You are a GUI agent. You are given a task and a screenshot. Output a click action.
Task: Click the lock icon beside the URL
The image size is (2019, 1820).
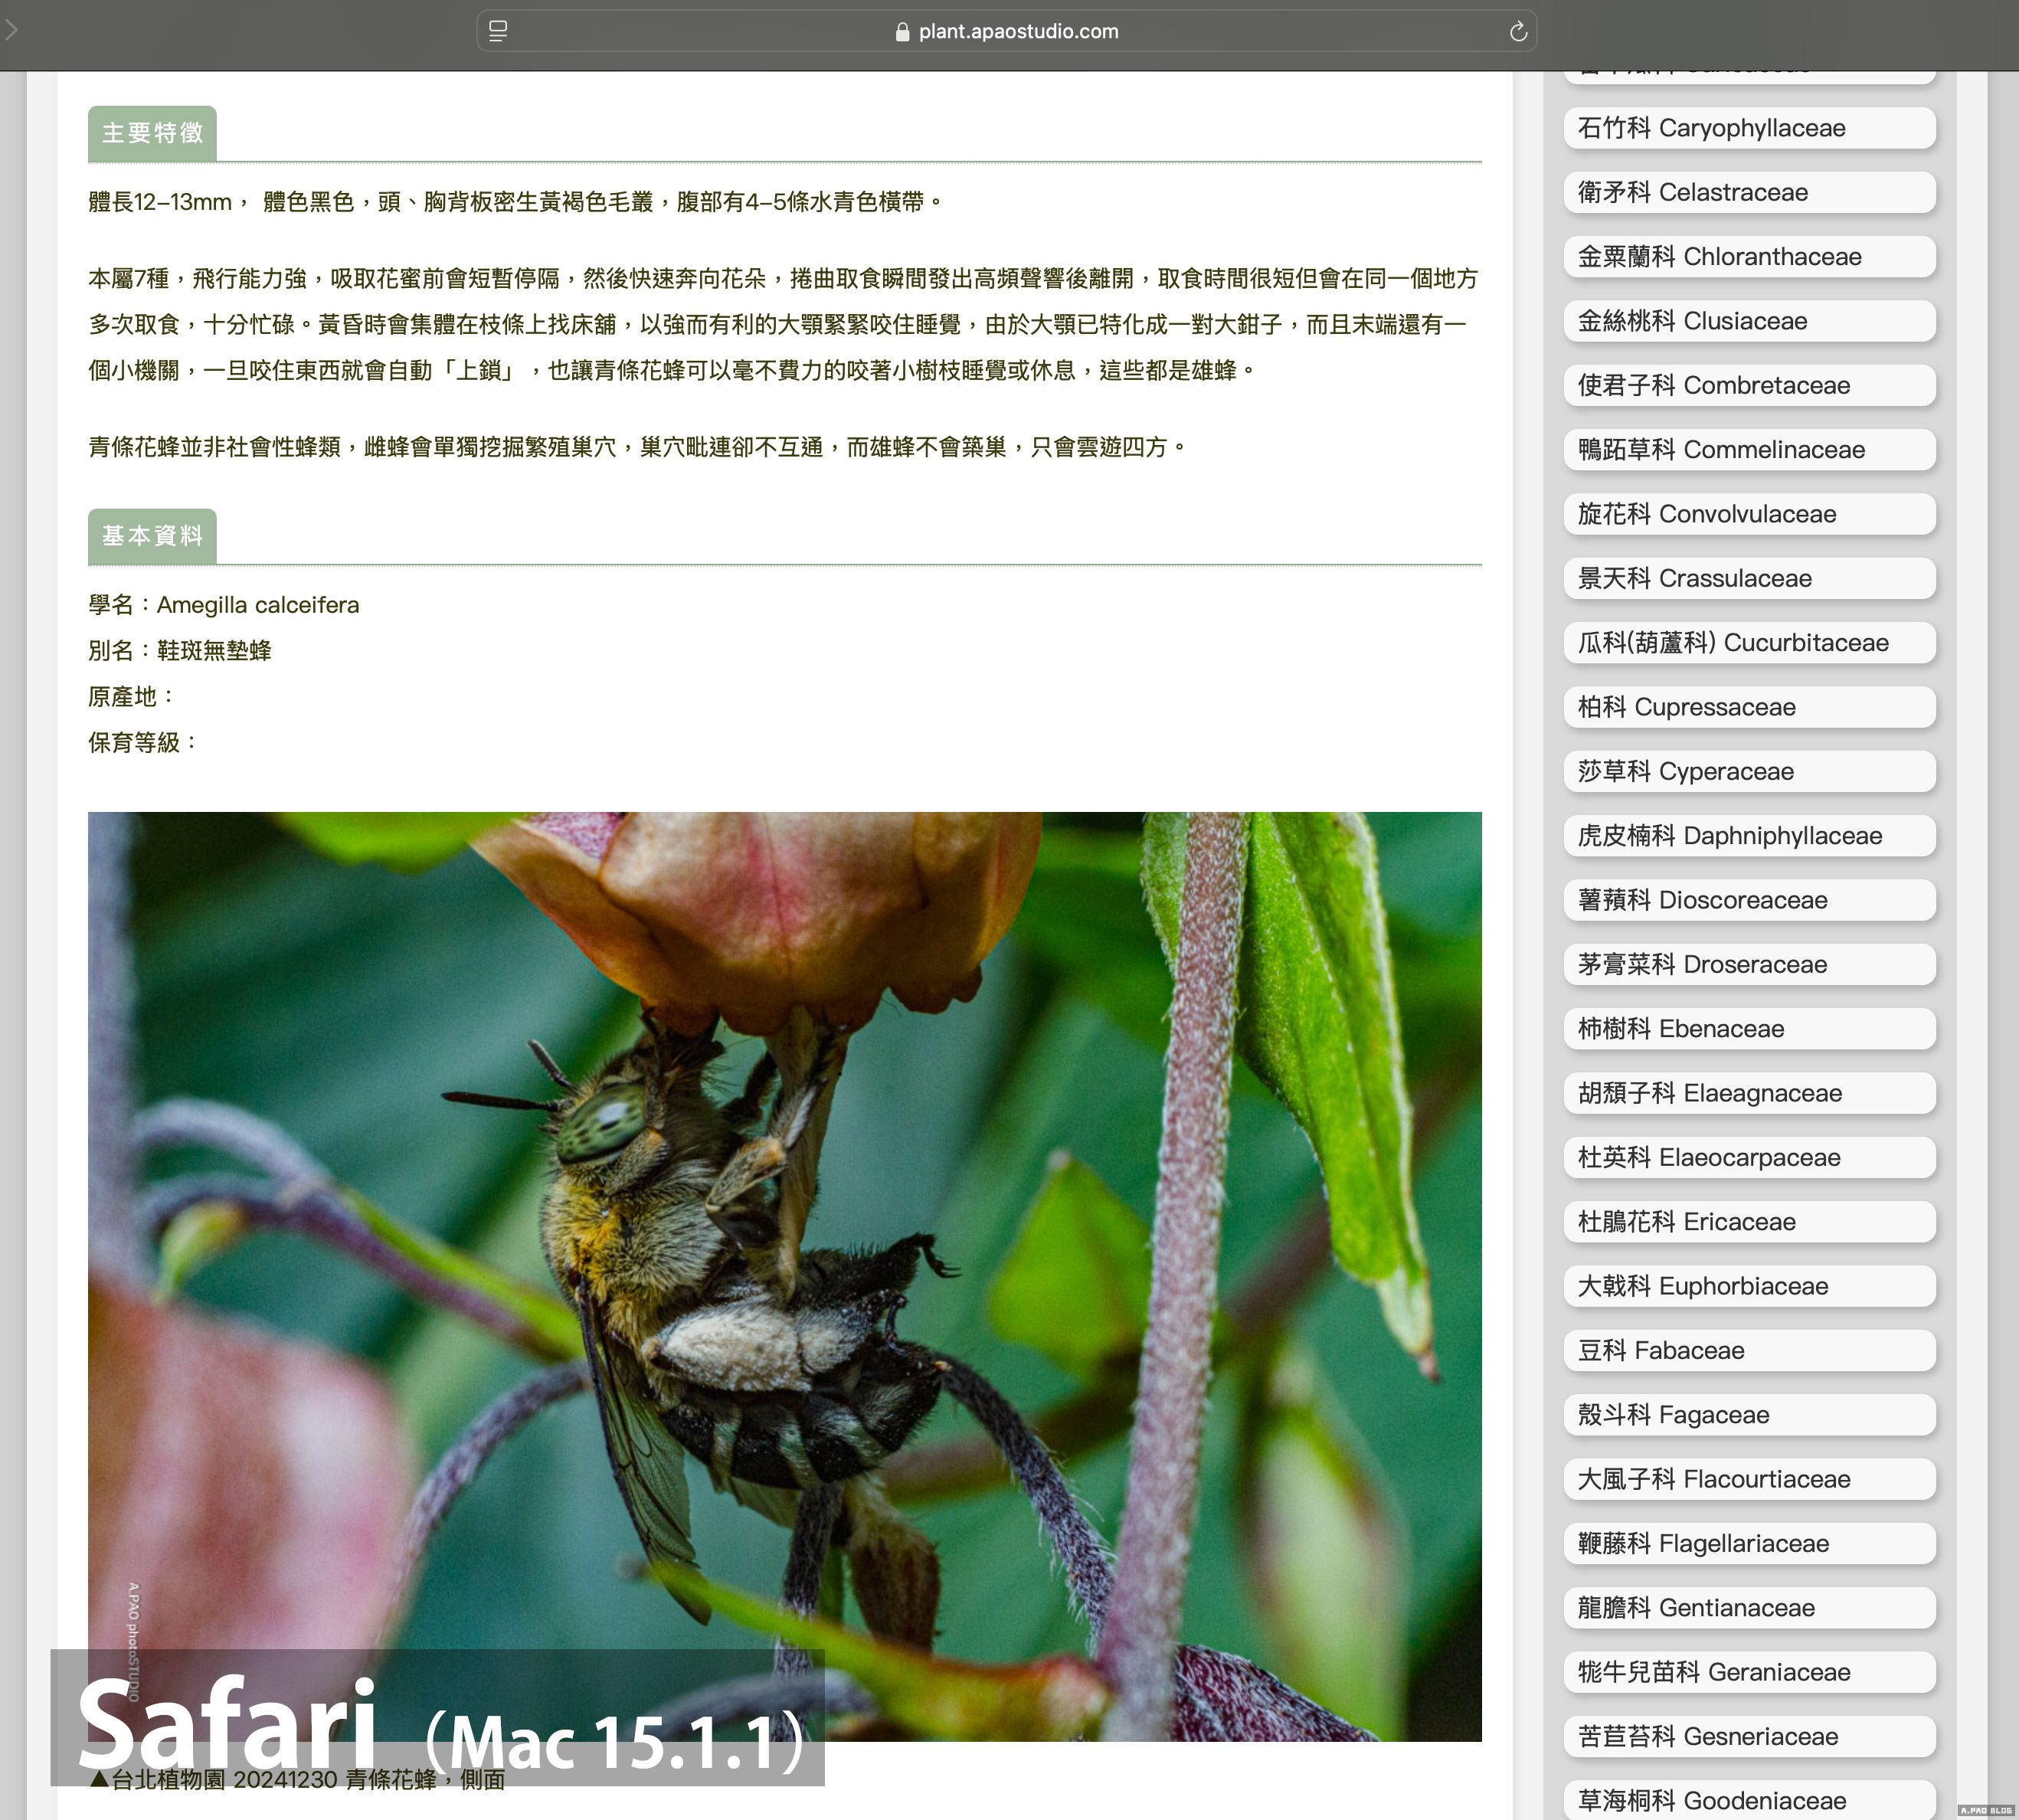pos(902,32)
